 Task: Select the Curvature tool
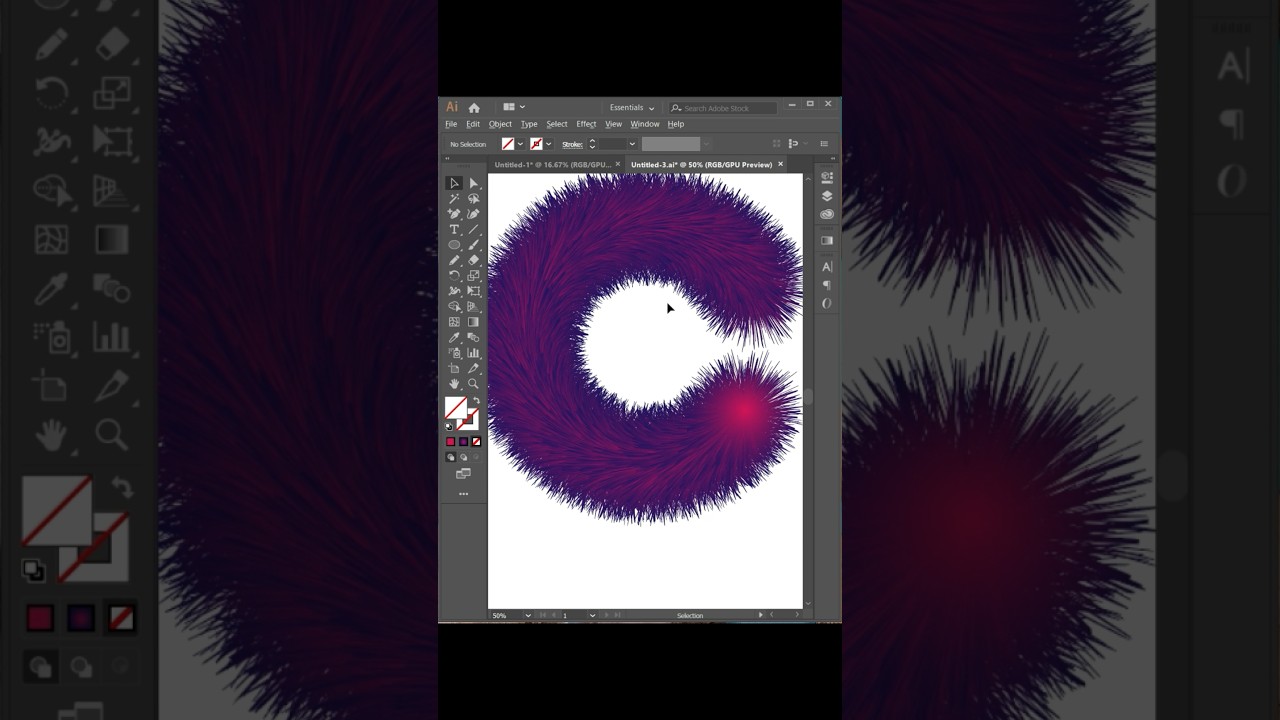474,214
